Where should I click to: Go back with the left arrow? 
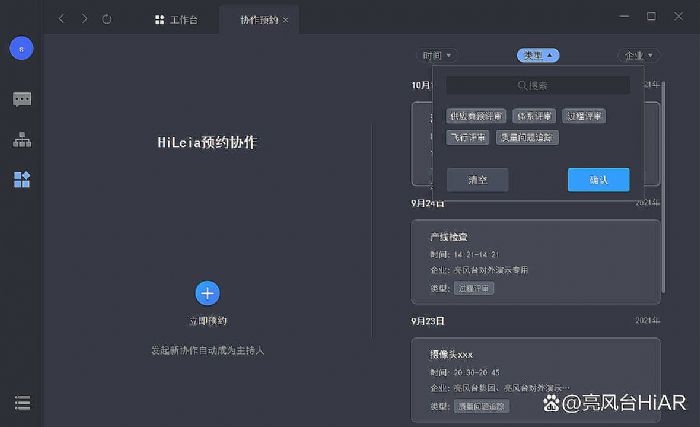click(x=61, y=19)
